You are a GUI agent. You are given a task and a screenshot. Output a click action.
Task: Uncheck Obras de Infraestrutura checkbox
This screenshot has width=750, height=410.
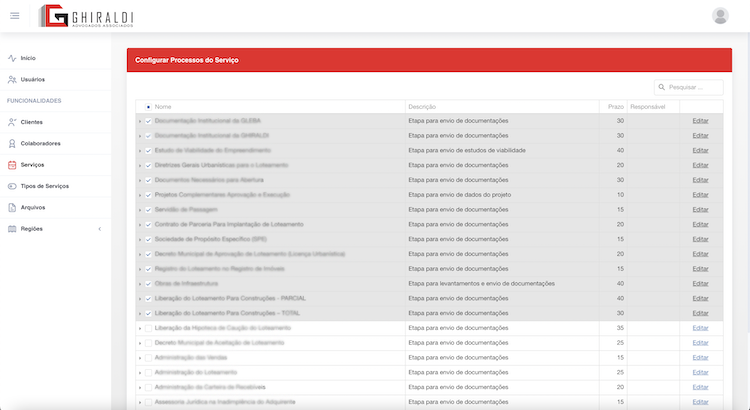(148, 284)
